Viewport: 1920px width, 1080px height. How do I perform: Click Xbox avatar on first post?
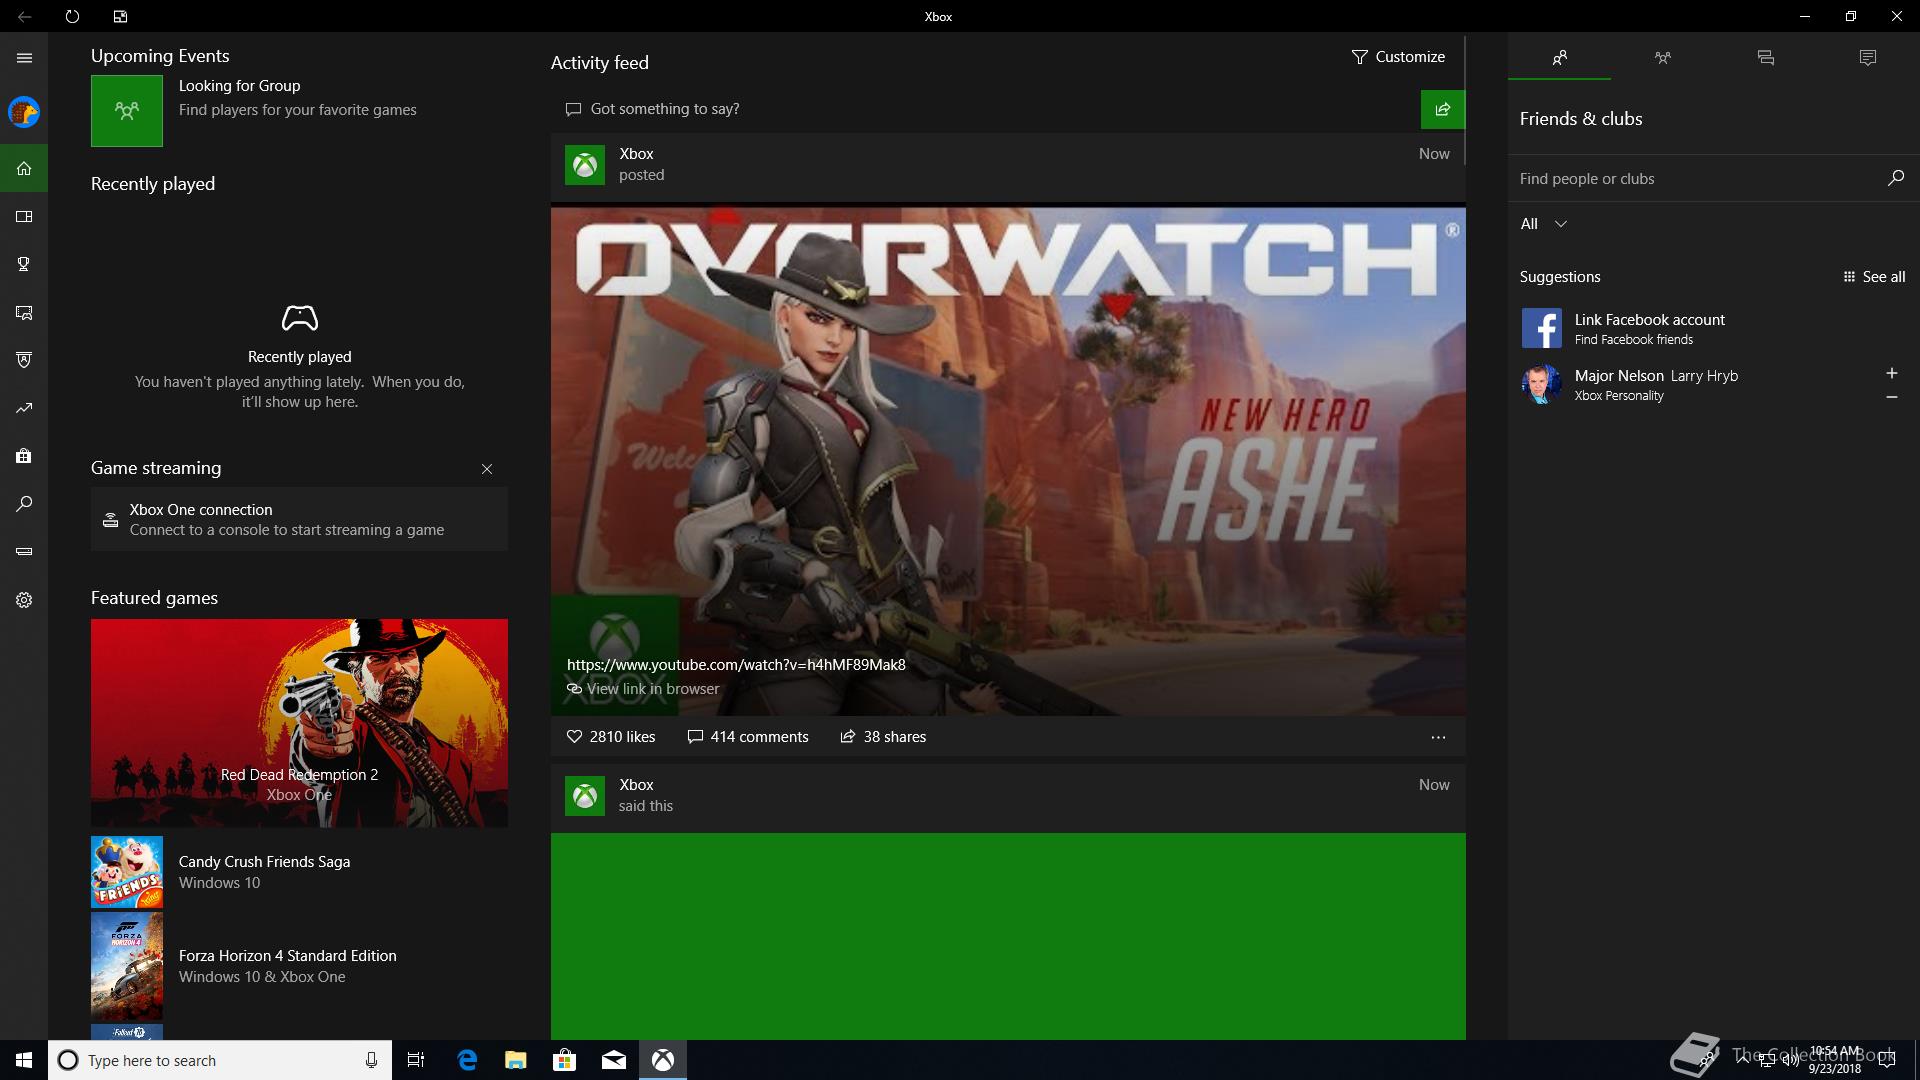tap(585, 165)
